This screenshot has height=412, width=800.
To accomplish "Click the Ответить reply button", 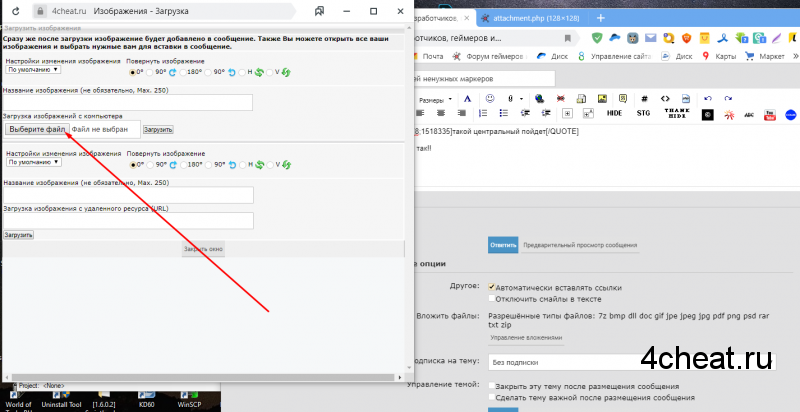I will click(x=503, y=245).
